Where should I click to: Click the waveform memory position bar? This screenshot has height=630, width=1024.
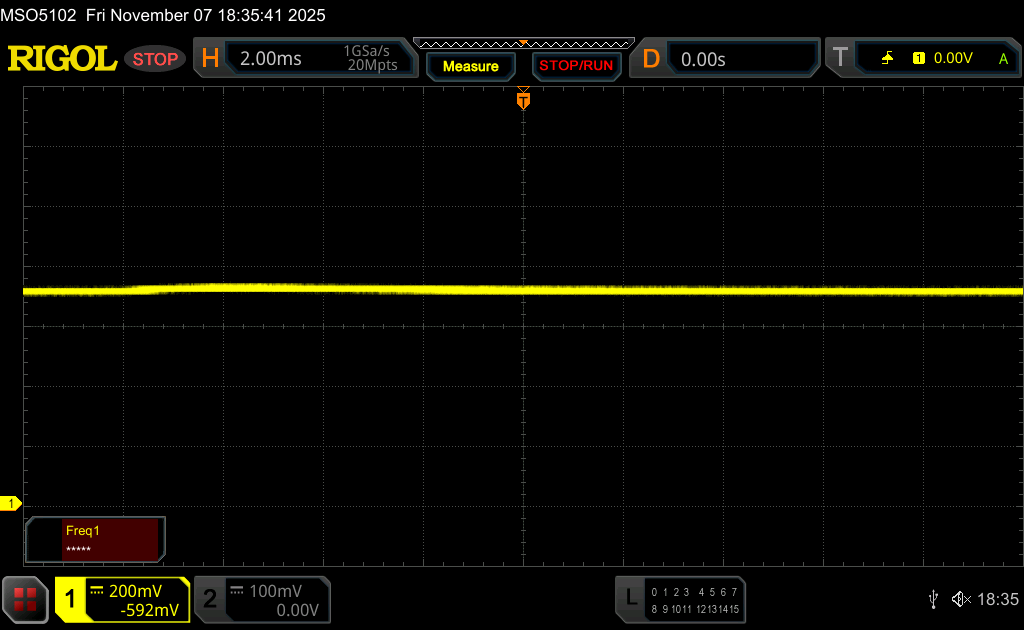(523, 43)
